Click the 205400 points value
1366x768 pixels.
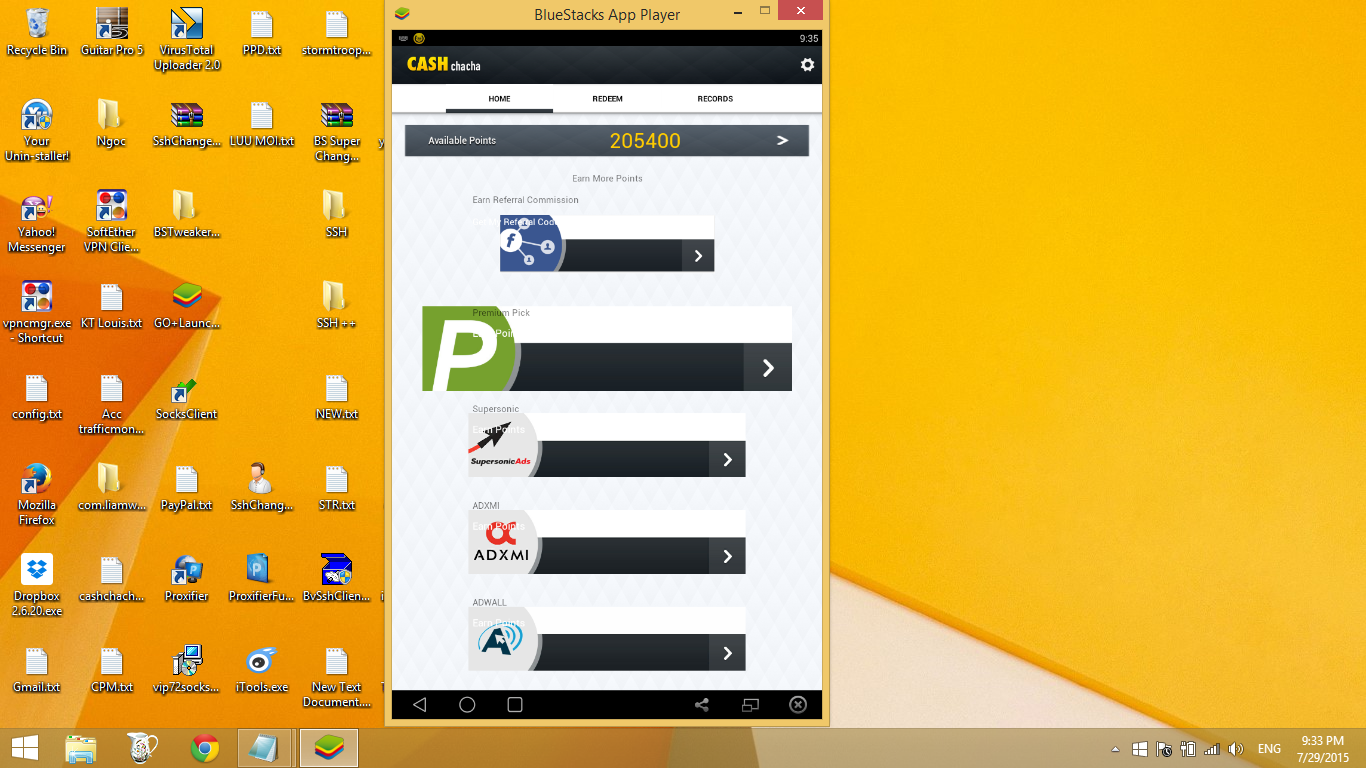pos(645,141)
